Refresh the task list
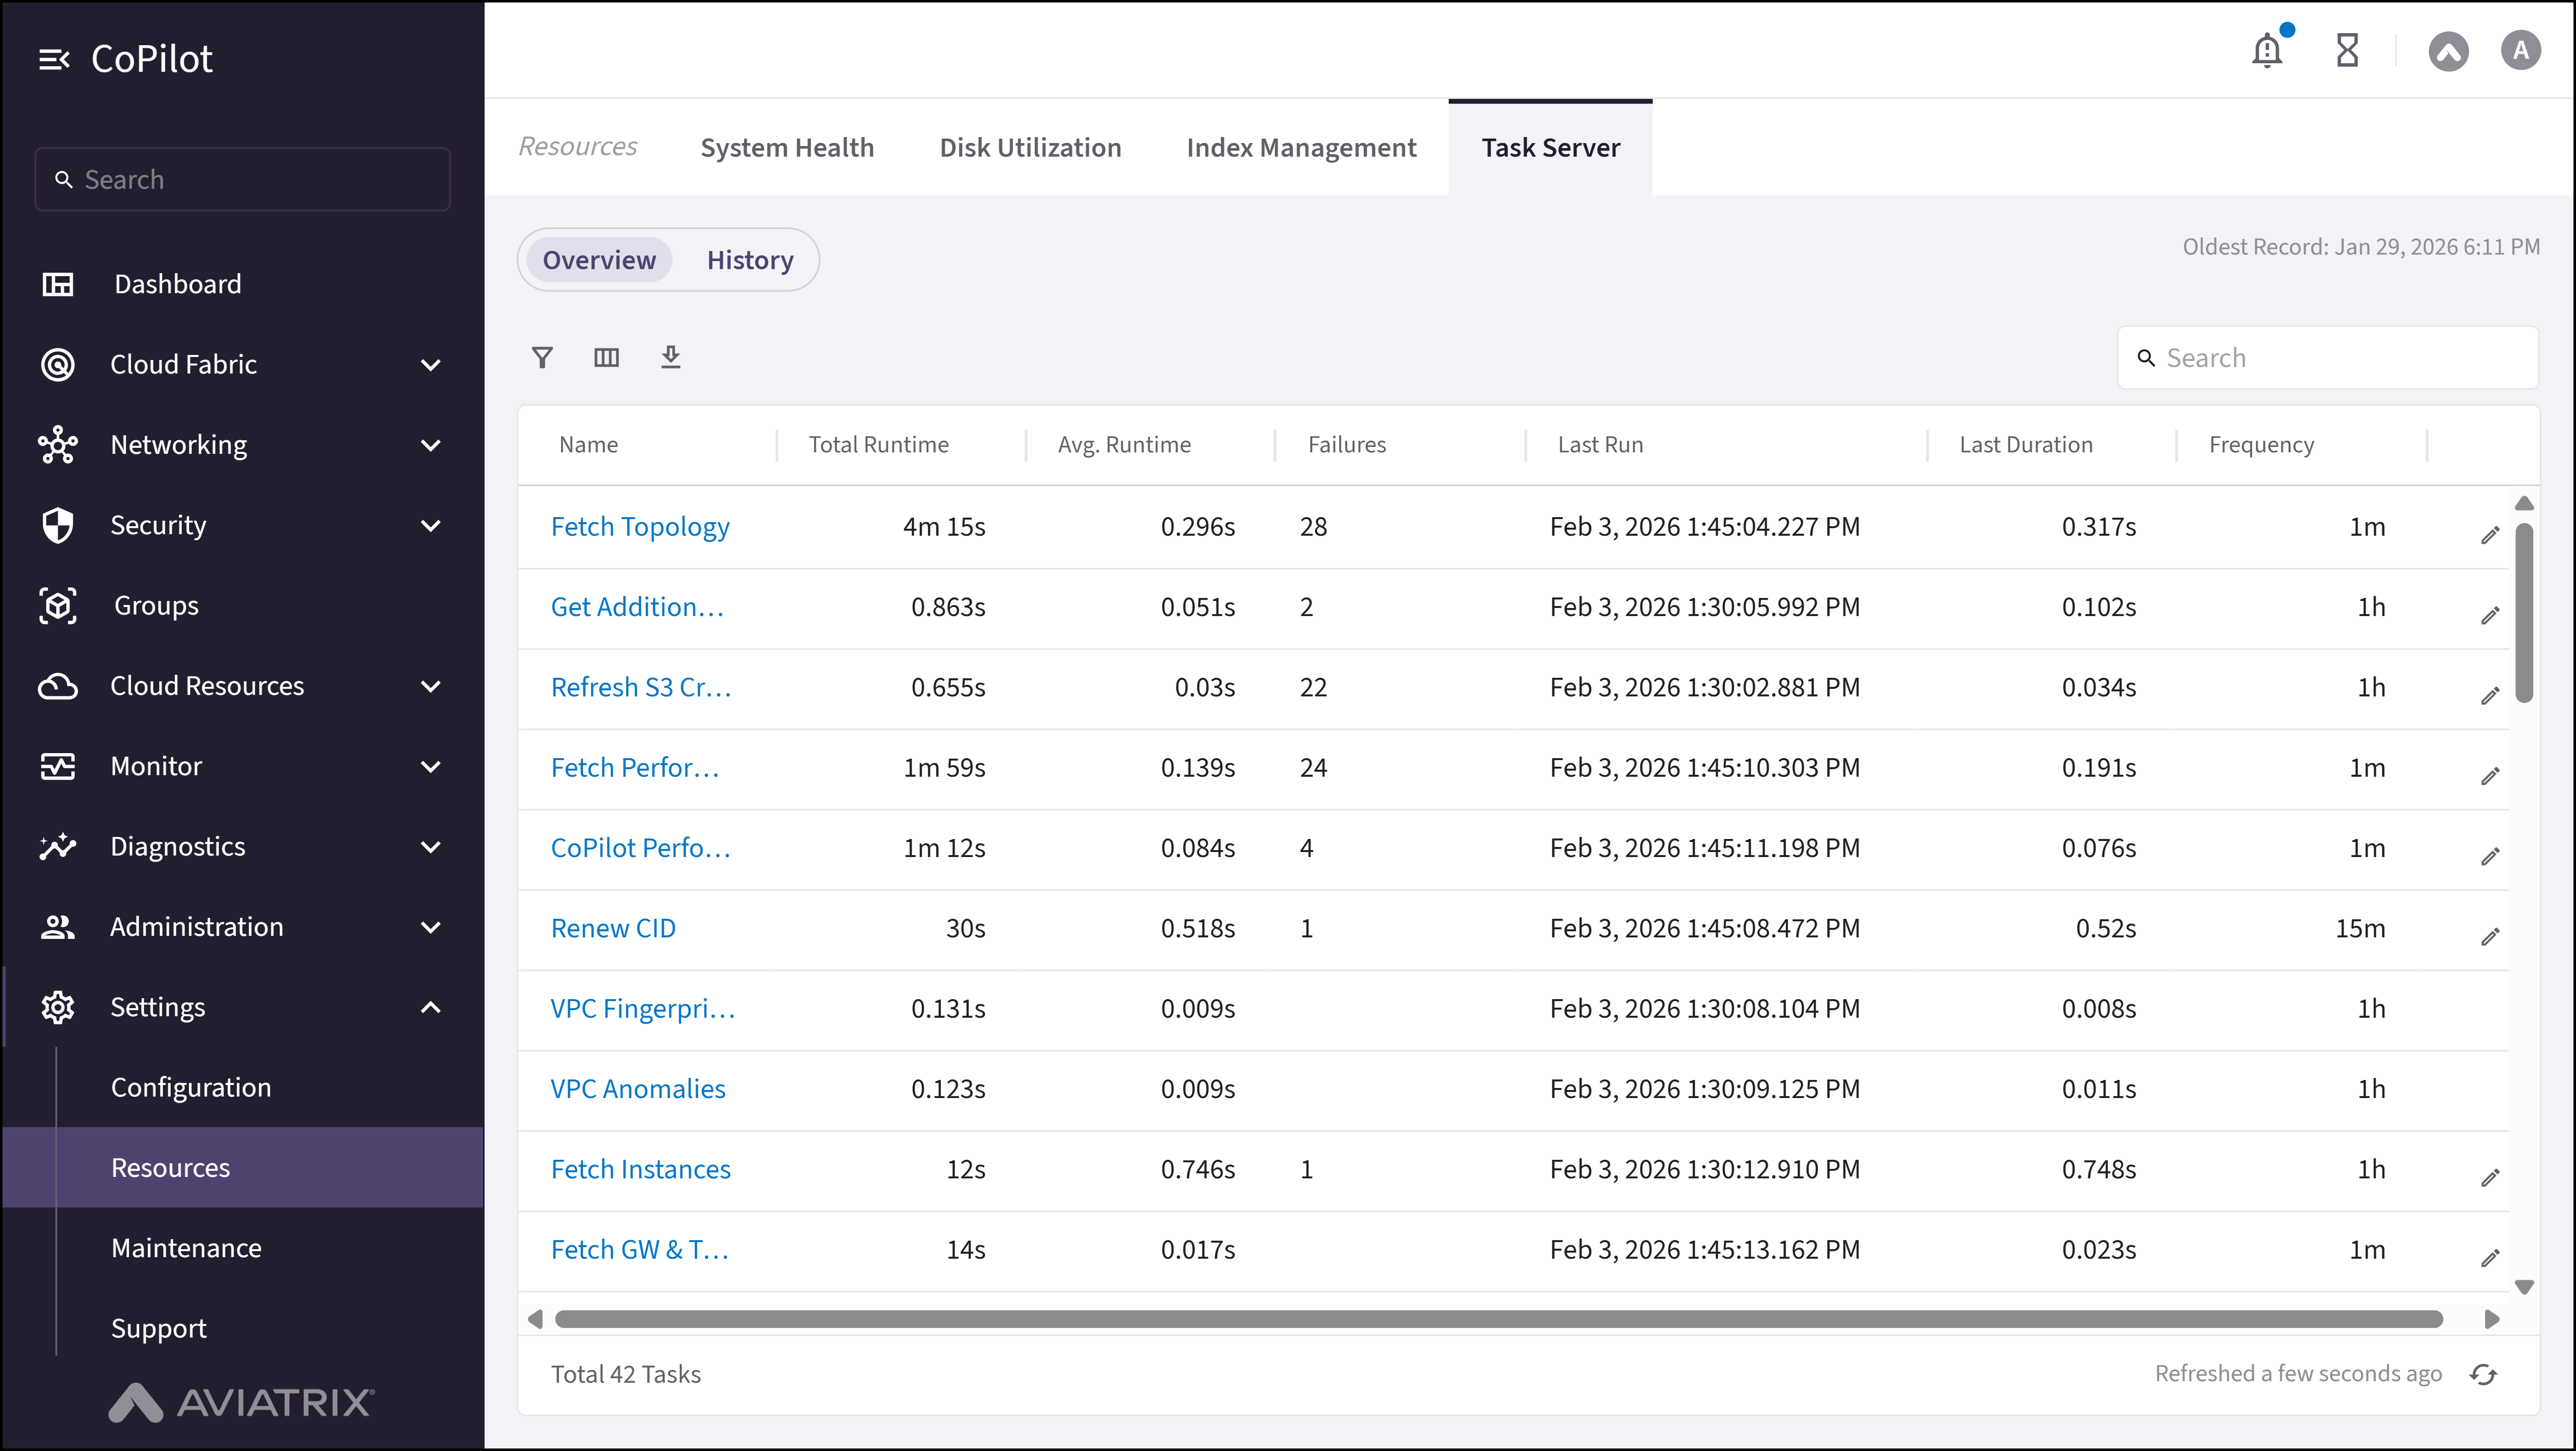Image resolution: width=2576 pixels, height=1451 pixels. 2484,1374
